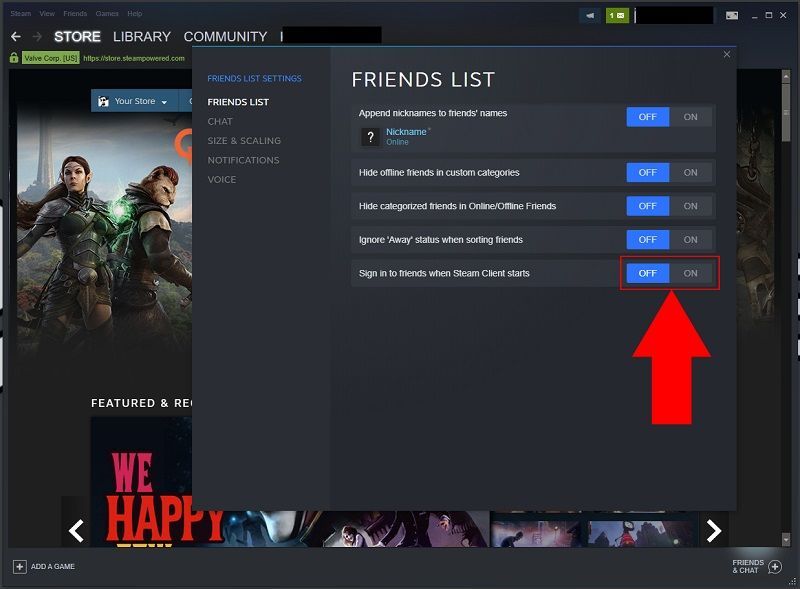The width and height of the screenshot is (800, 589).
Task: Go forward with the right arrow button
Action: click(37, 37)
